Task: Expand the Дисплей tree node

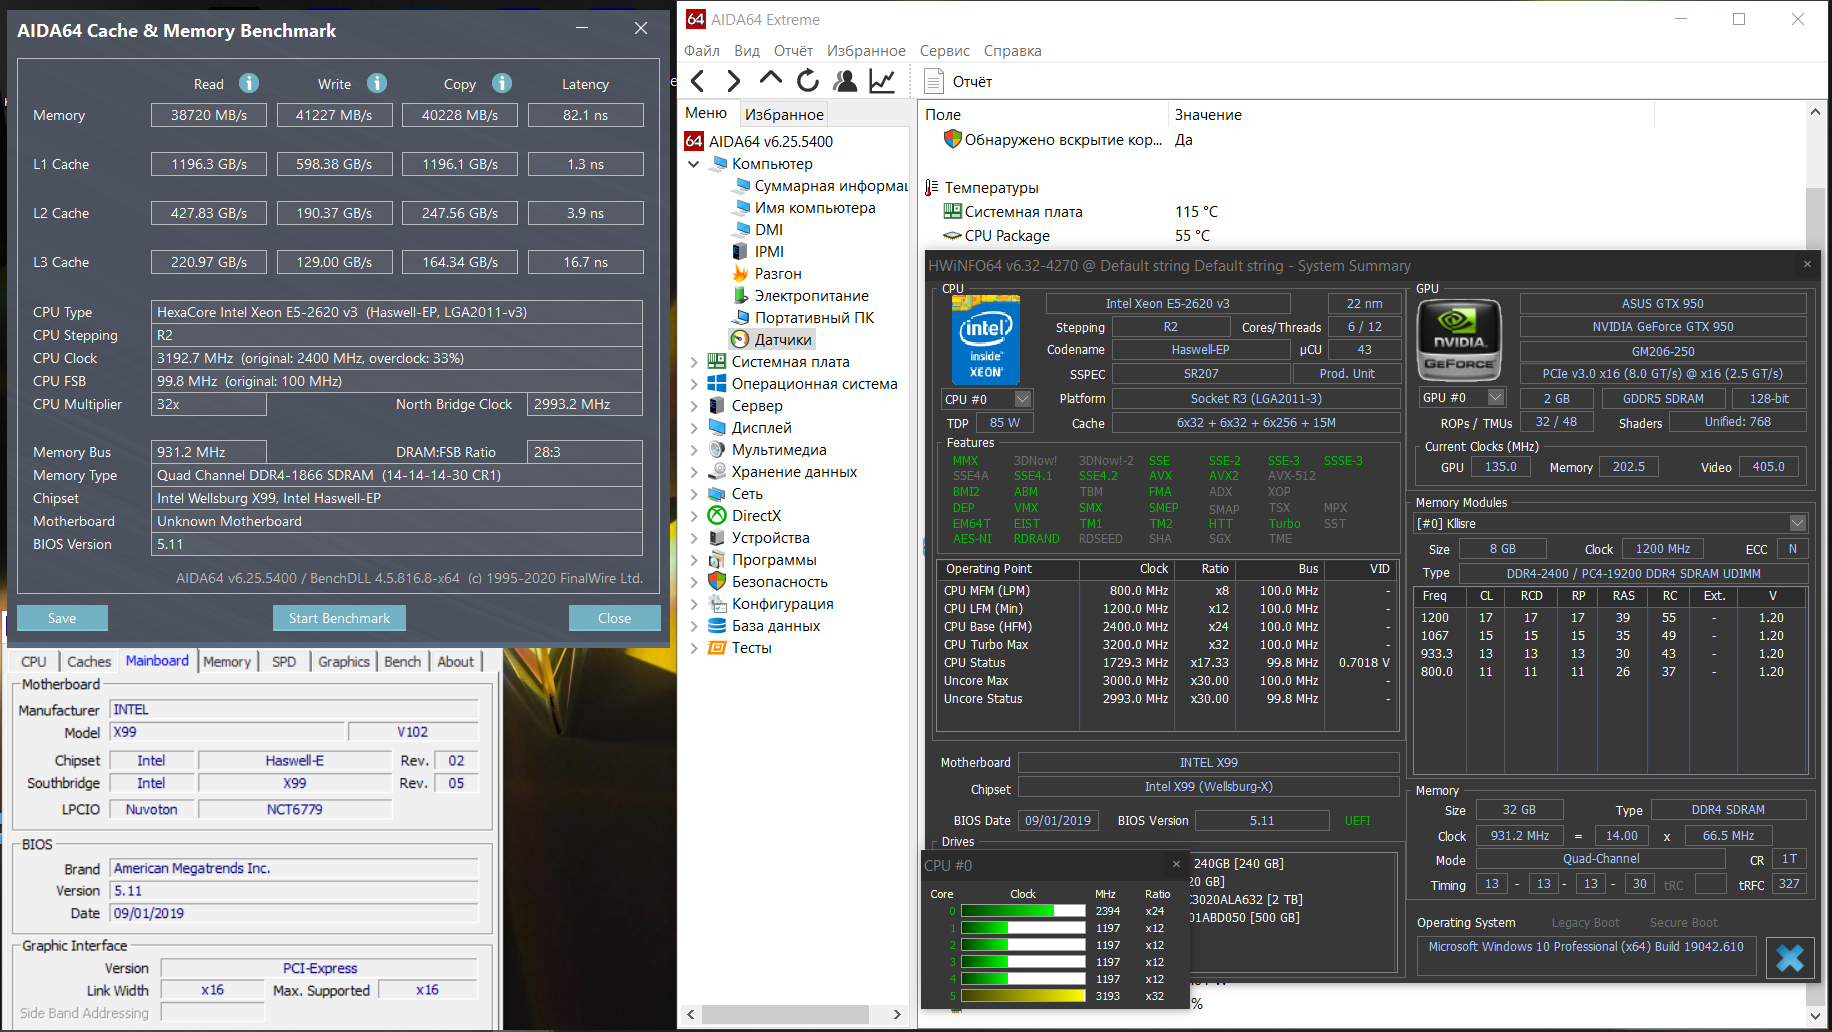Action: click(x=694, y=428)
